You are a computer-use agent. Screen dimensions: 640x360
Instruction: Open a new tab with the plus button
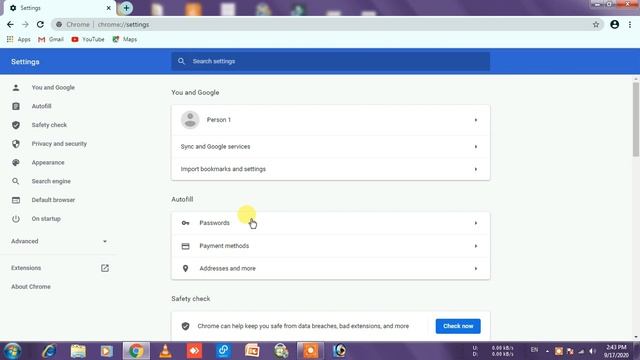[126, 8]
